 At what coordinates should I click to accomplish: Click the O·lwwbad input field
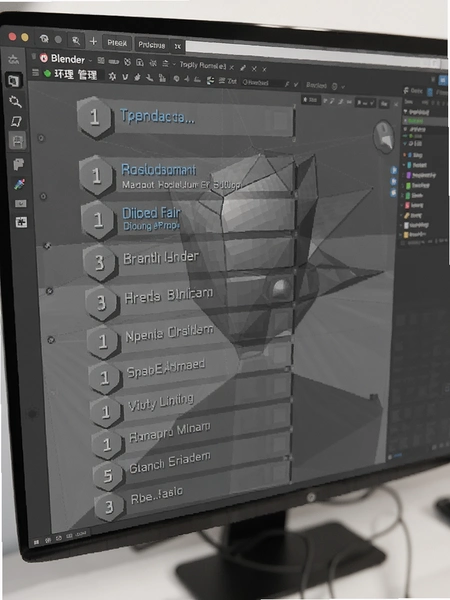pos(262,83)
